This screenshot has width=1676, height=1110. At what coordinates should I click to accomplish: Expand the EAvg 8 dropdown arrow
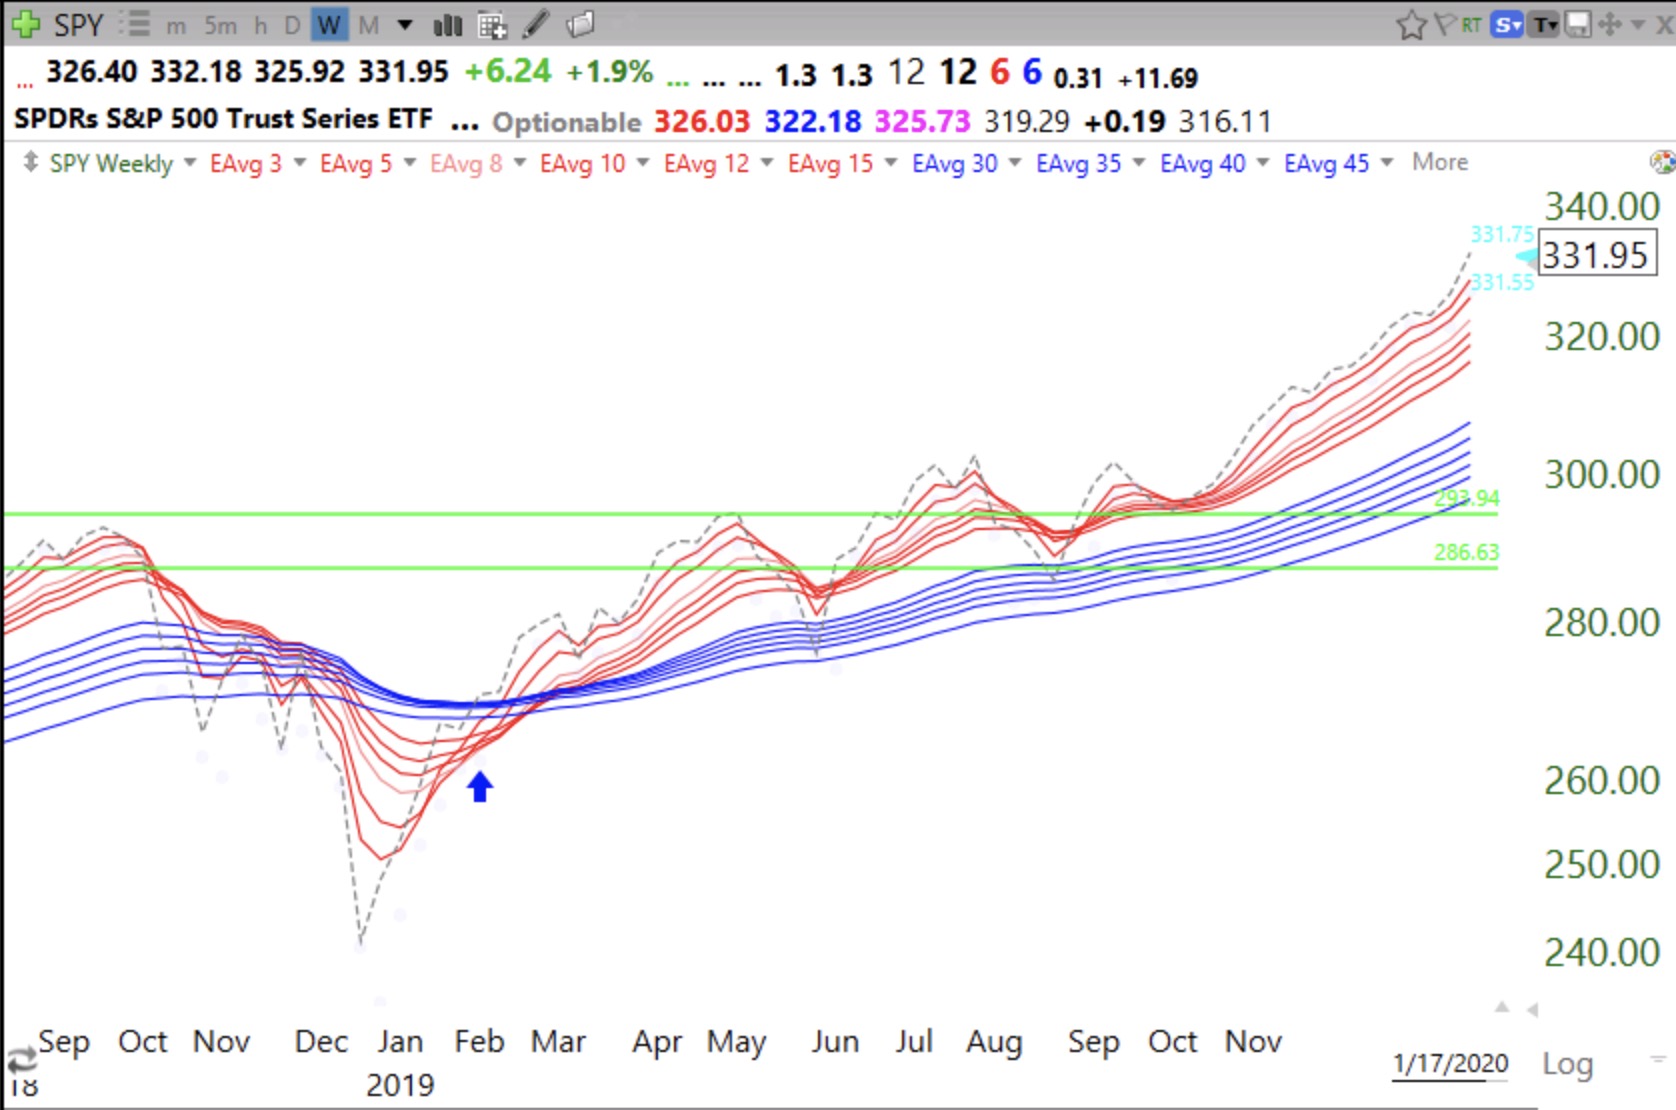point(519,161)
